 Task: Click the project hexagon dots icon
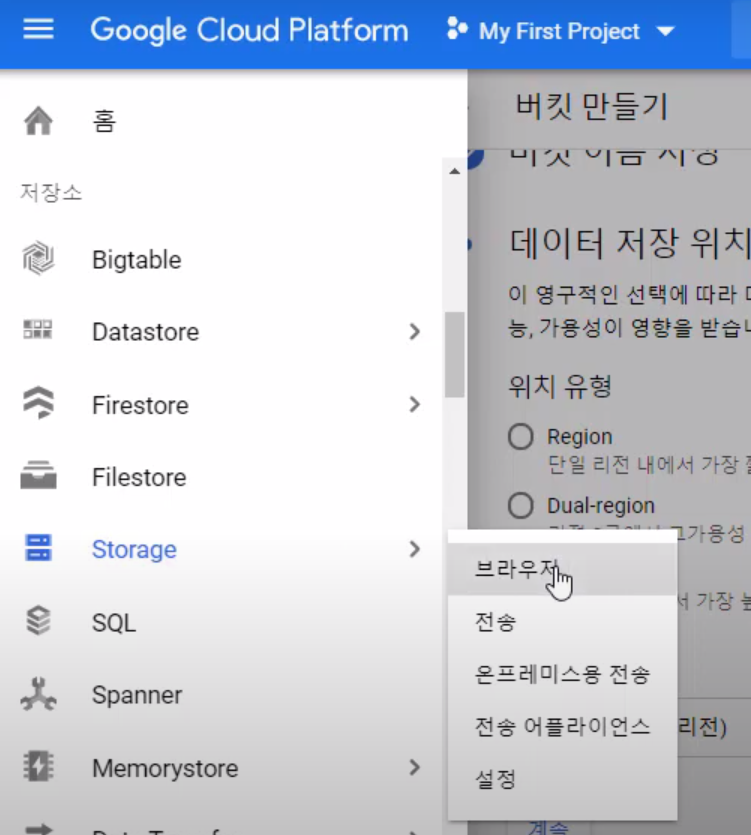pos(457,29)
